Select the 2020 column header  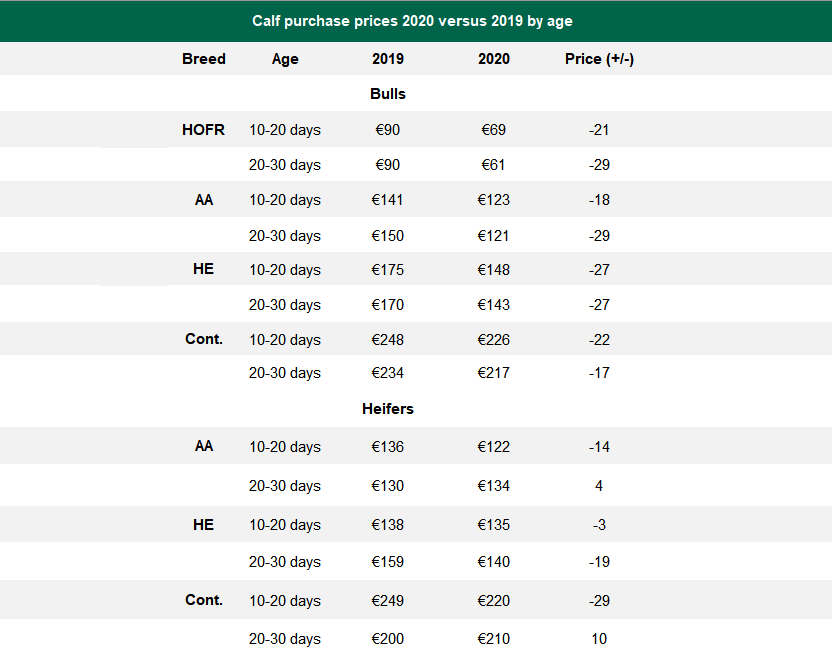(494, 59)
